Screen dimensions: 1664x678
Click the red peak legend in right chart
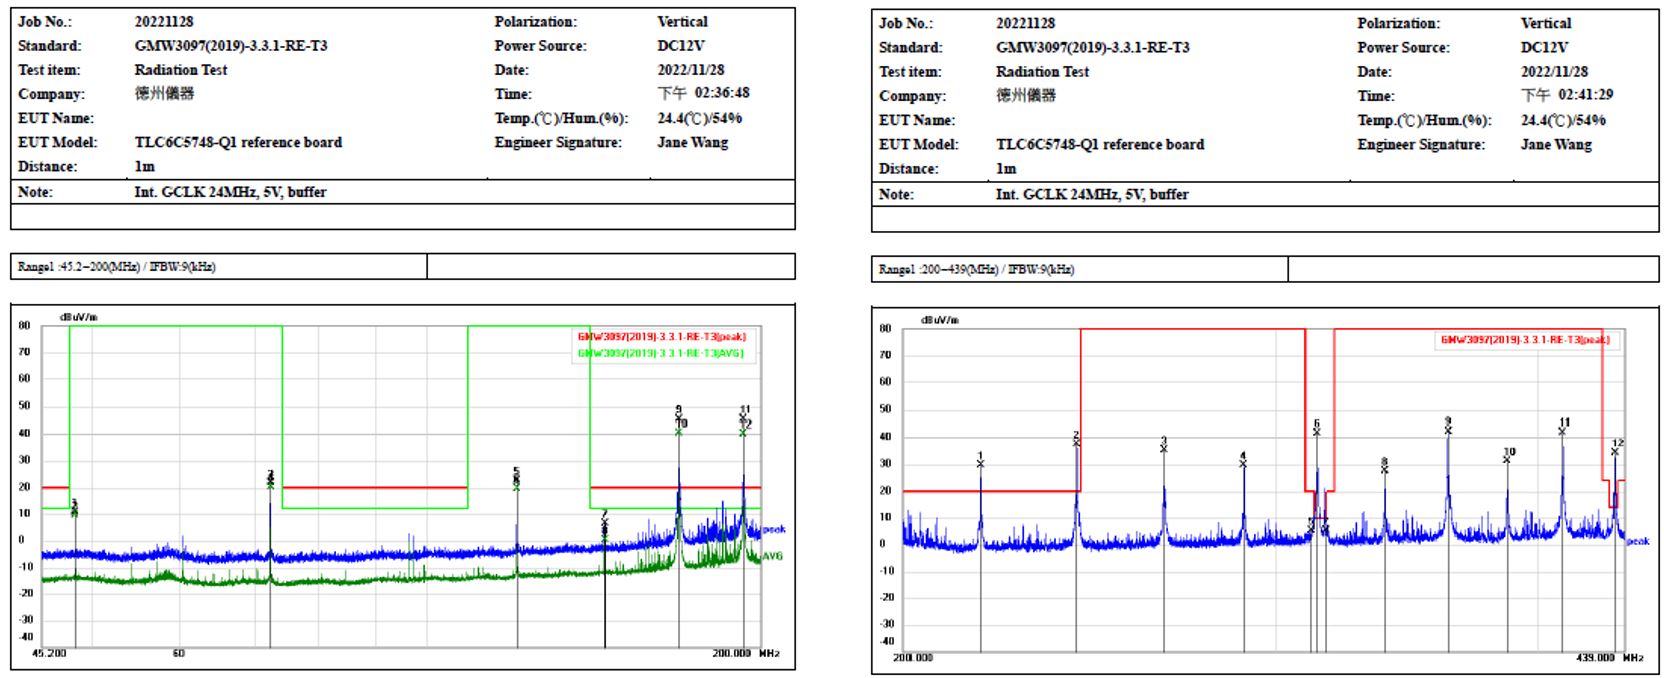click(x=1524, y=340)
